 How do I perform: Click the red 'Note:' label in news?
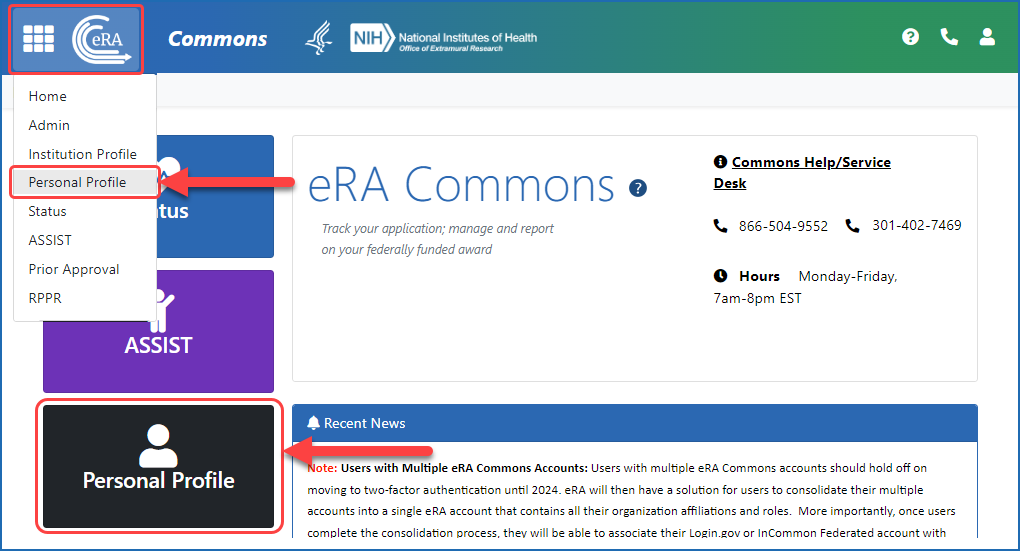tap(322, 468)
